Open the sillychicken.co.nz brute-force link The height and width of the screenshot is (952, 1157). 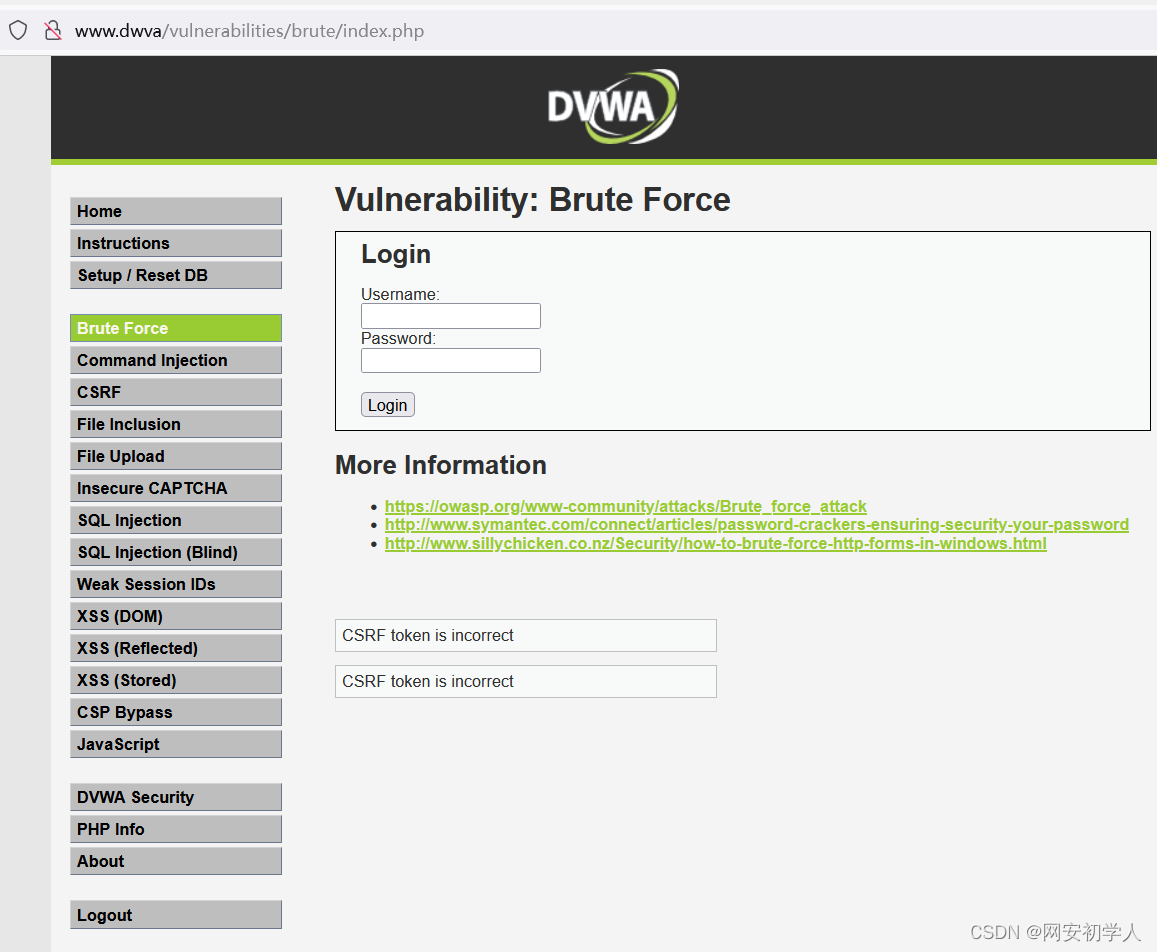(x=715, y=544)
